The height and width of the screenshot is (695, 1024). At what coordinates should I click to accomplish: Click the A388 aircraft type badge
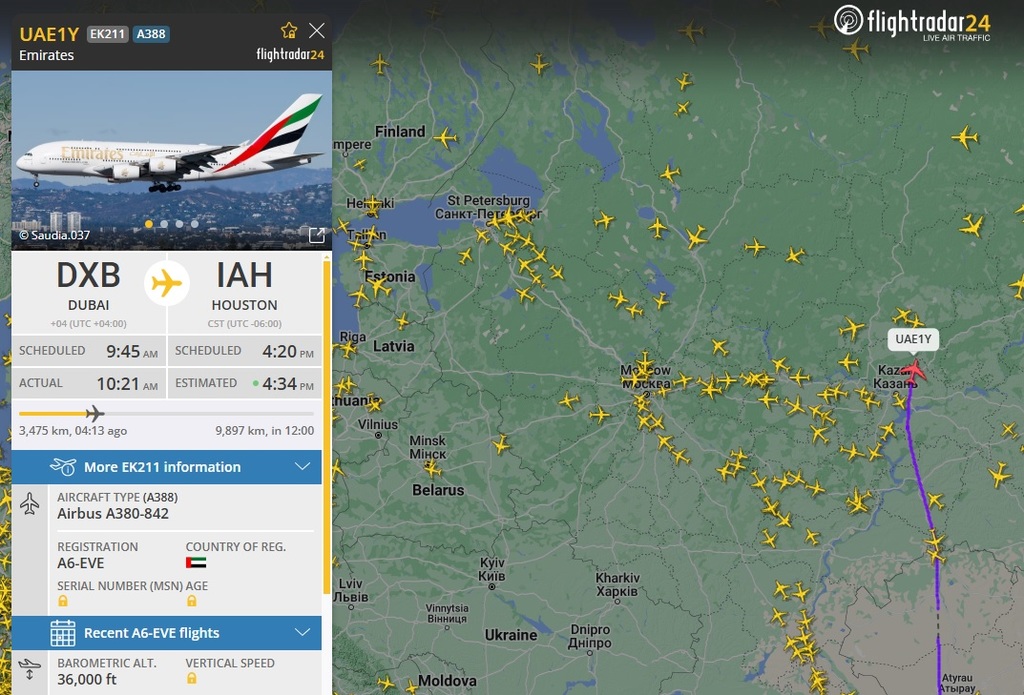151,34
